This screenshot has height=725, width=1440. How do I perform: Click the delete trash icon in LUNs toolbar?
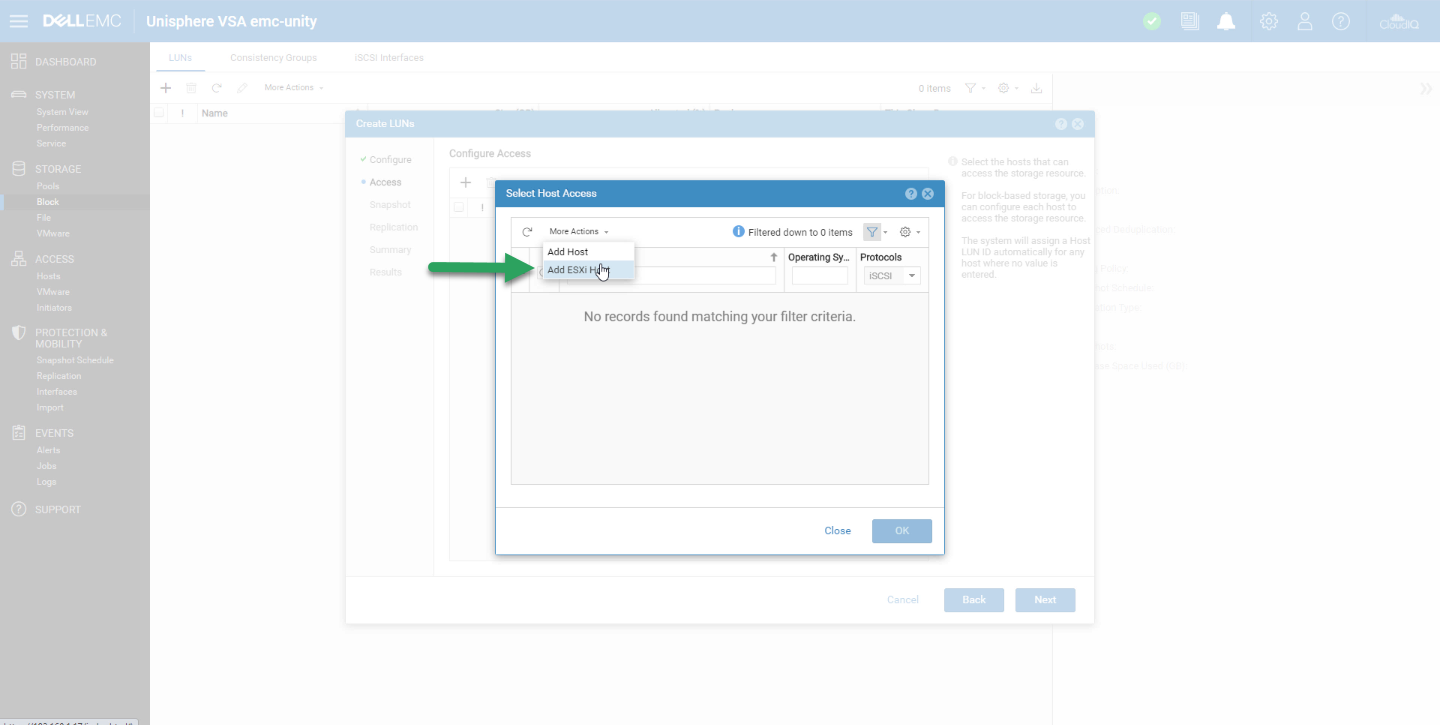(x=191, y=88)
